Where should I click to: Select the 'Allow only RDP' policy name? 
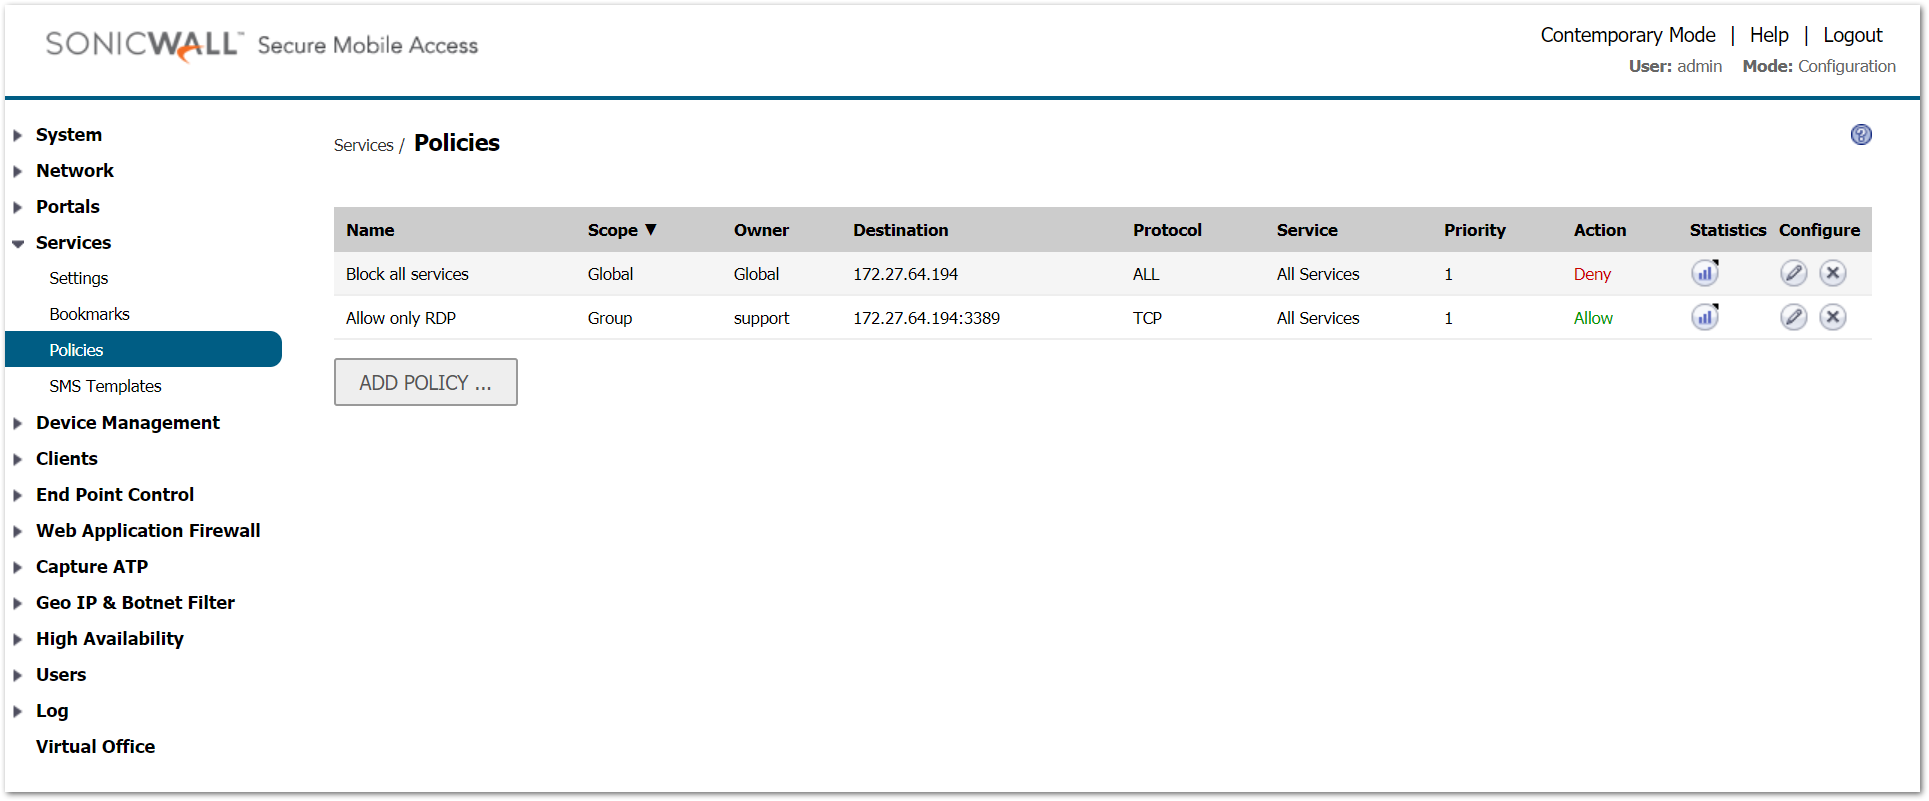click(x=401, y=318)
